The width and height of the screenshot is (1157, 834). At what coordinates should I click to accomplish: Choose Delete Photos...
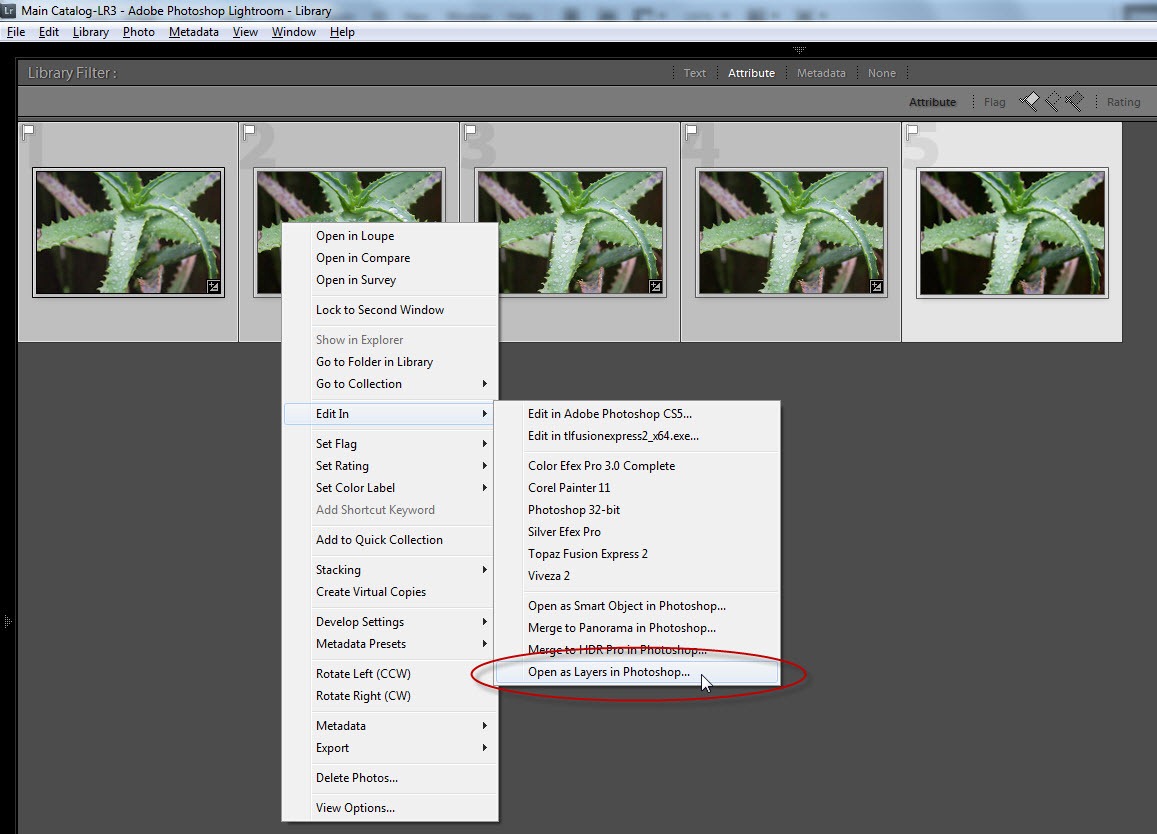click(390, 778)
